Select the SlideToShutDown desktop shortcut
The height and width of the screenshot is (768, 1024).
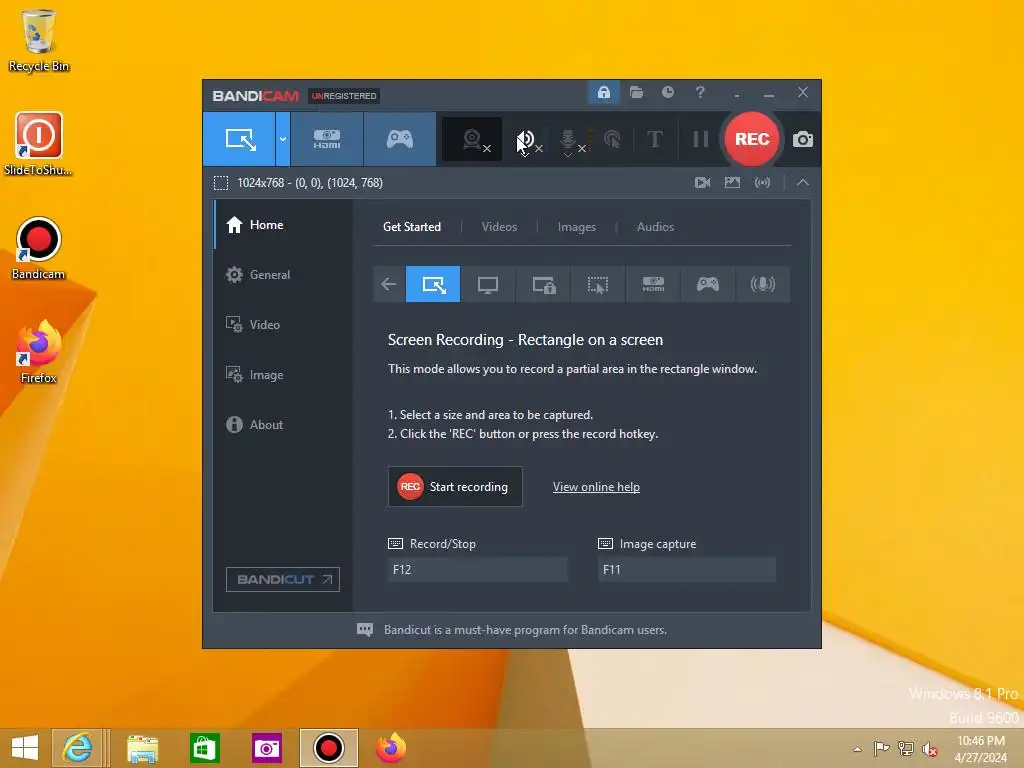tap(39, 144)
